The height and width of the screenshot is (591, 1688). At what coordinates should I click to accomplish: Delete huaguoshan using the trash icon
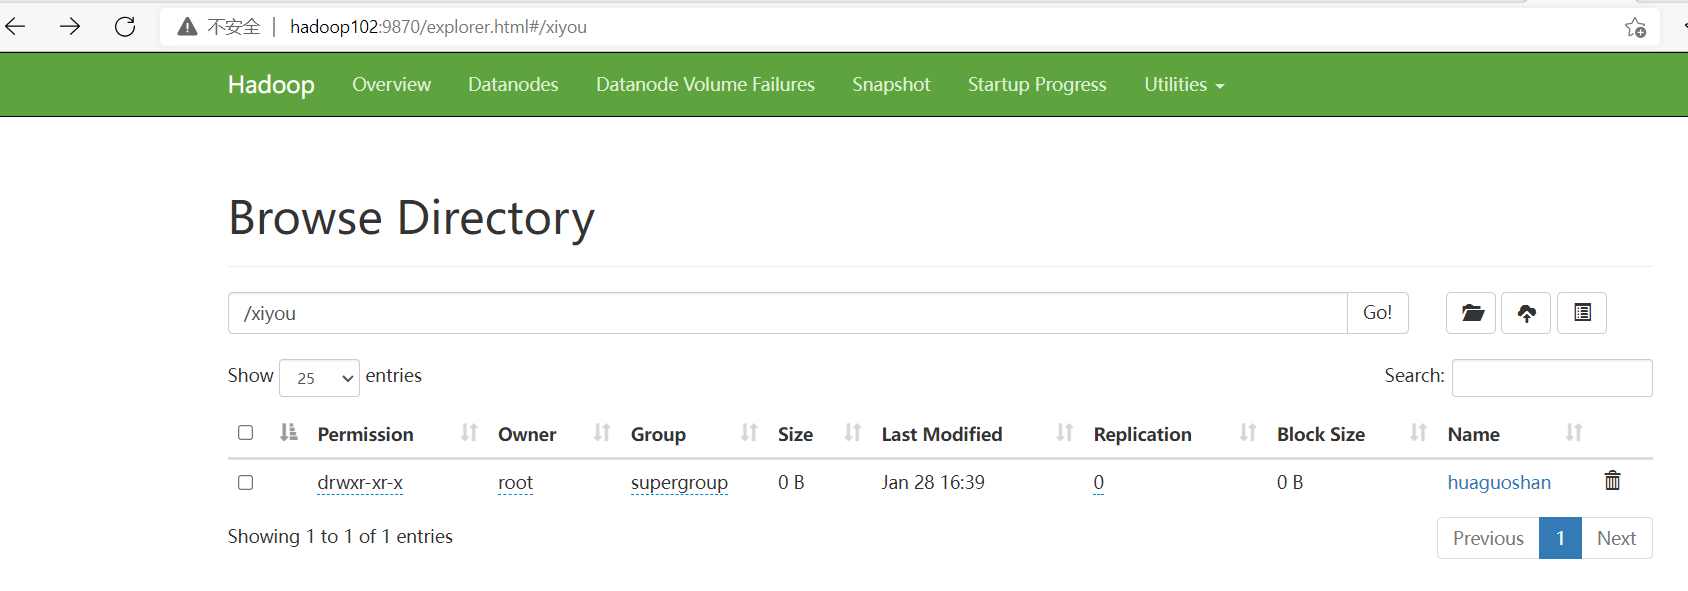1612,481
